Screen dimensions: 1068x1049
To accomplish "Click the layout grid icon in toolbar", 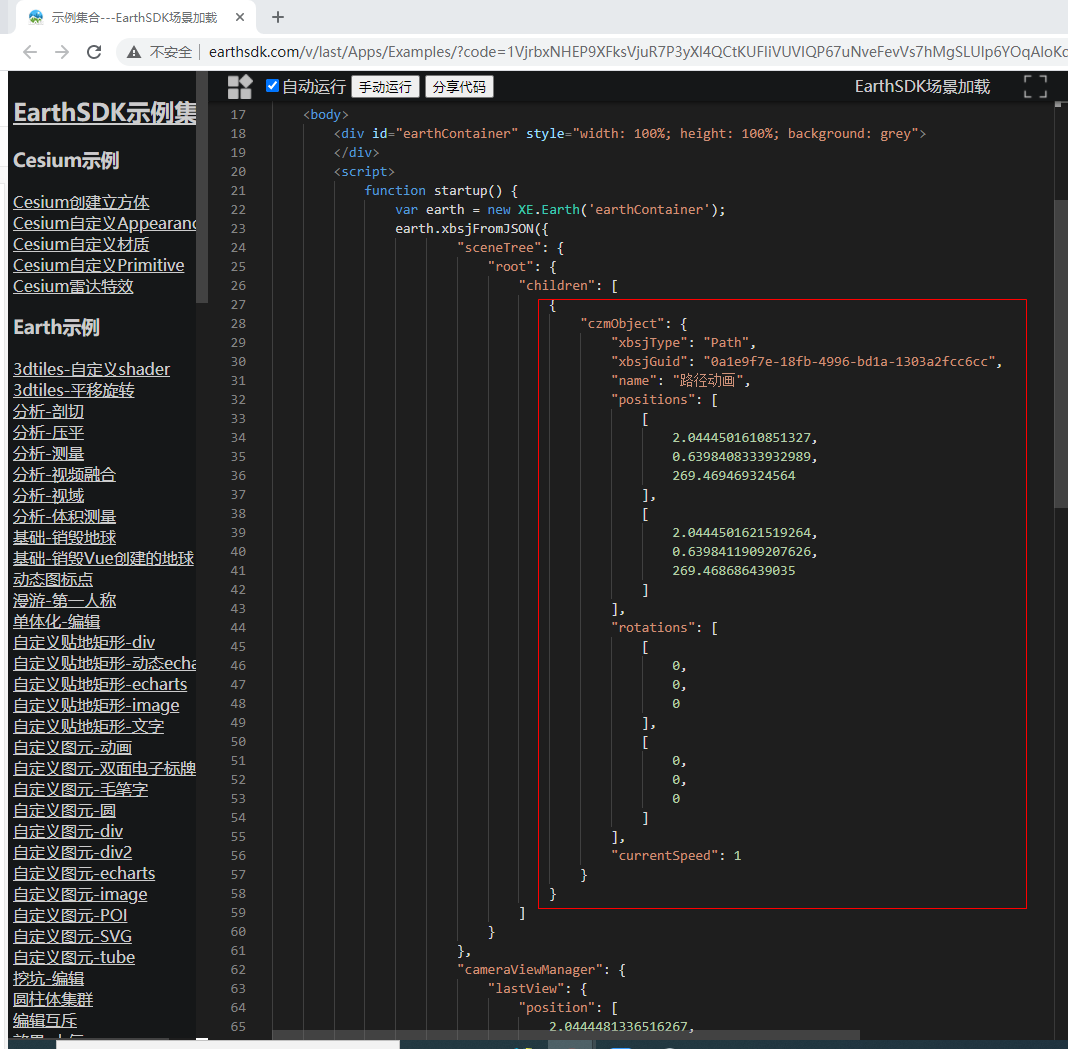I will tap(240, 87).
